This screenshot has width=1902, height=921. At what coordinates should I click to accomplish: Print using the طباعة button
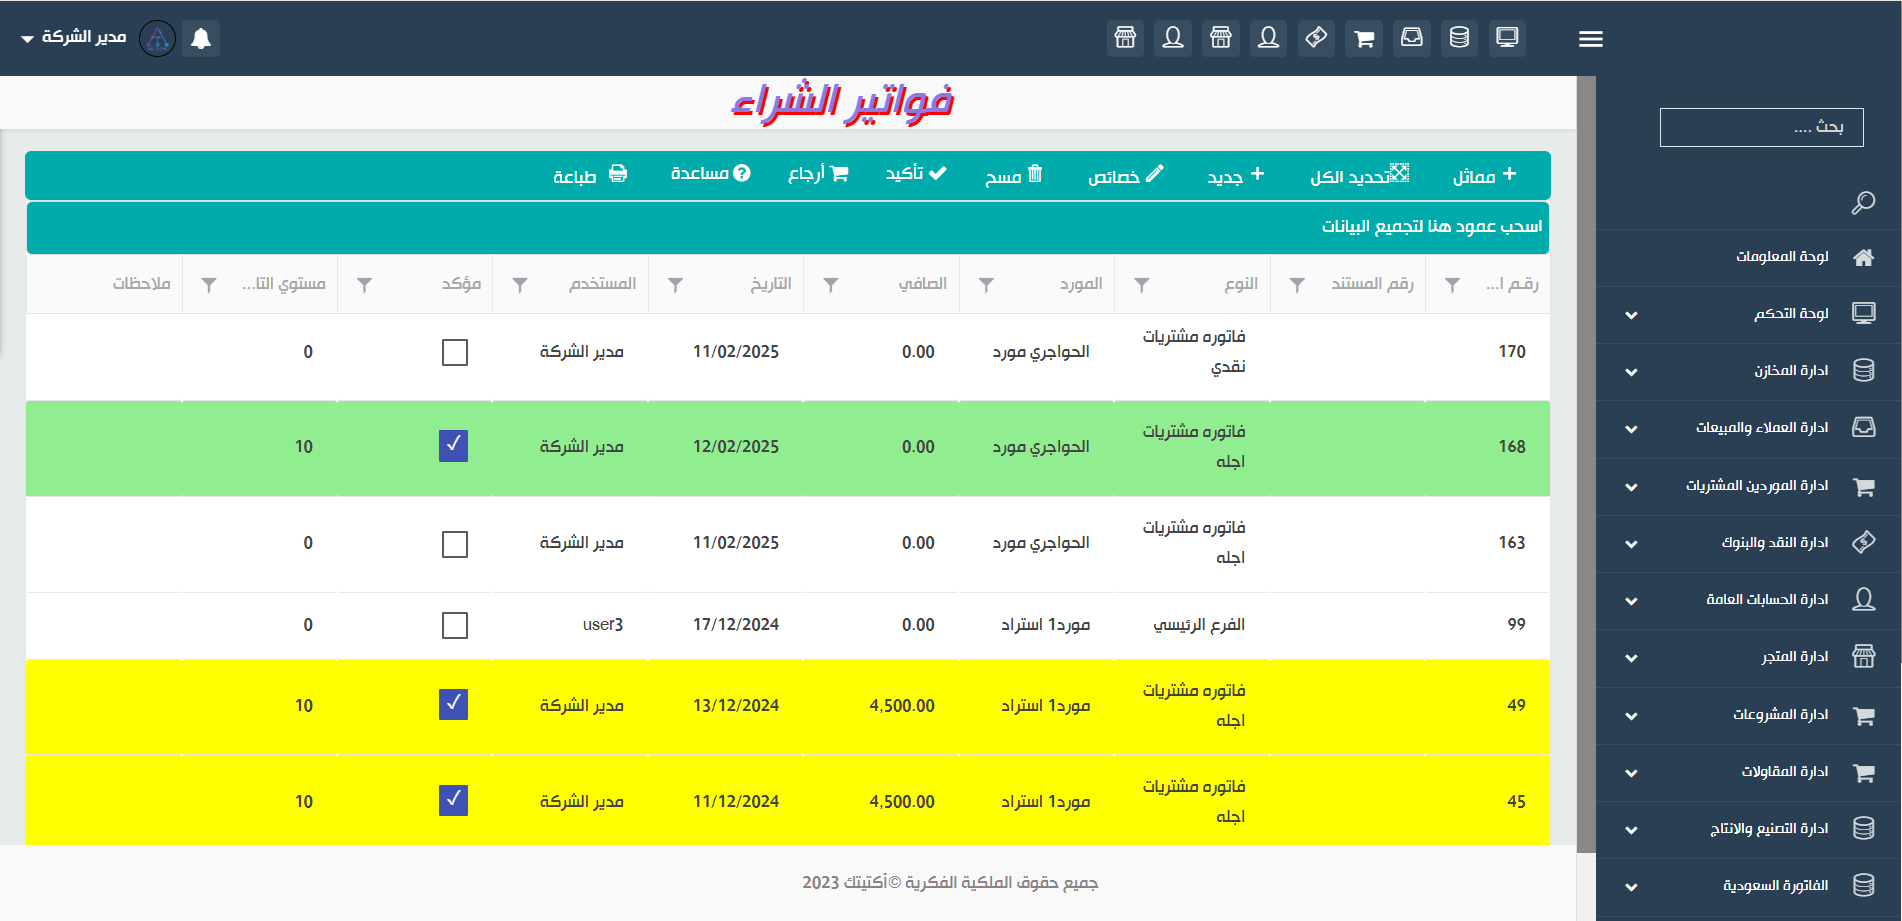coord(590,176)
